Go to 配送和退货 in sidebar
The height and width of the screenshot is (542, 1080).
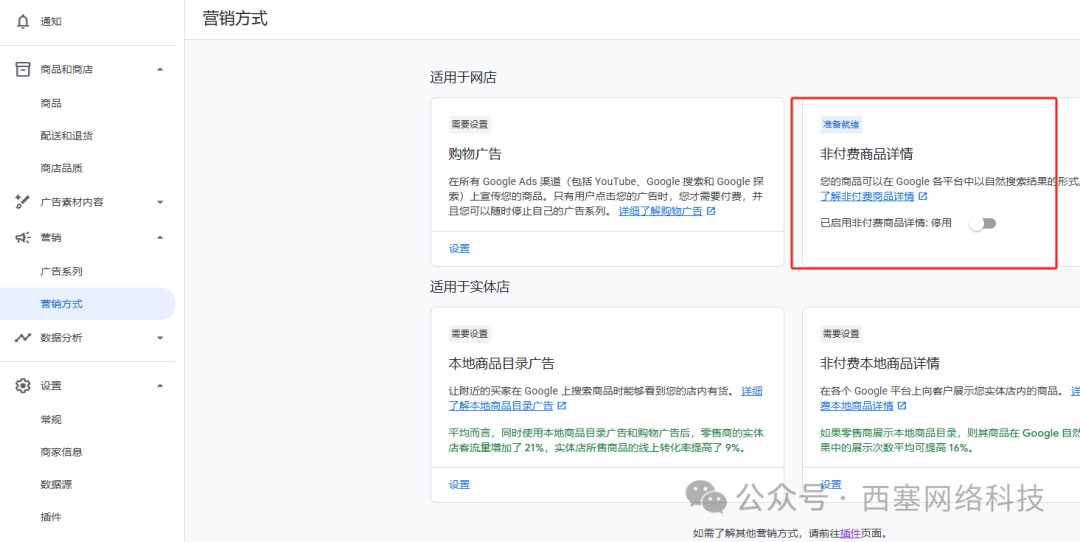point(67,136)
